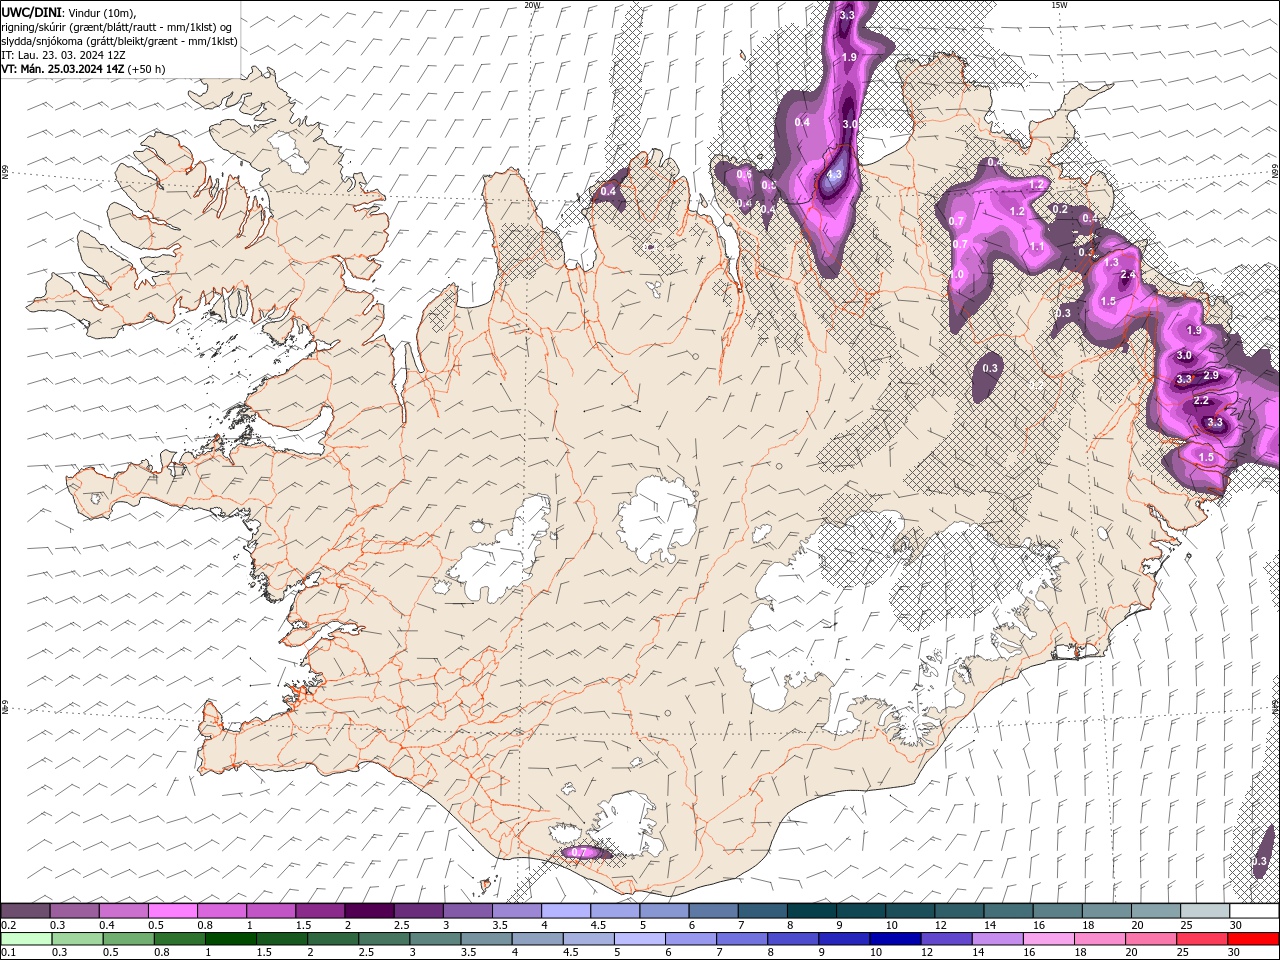Click the '(+50 h)' forecast offset text
Screen dimensions: 1280x960
click(x=146, y=69)
